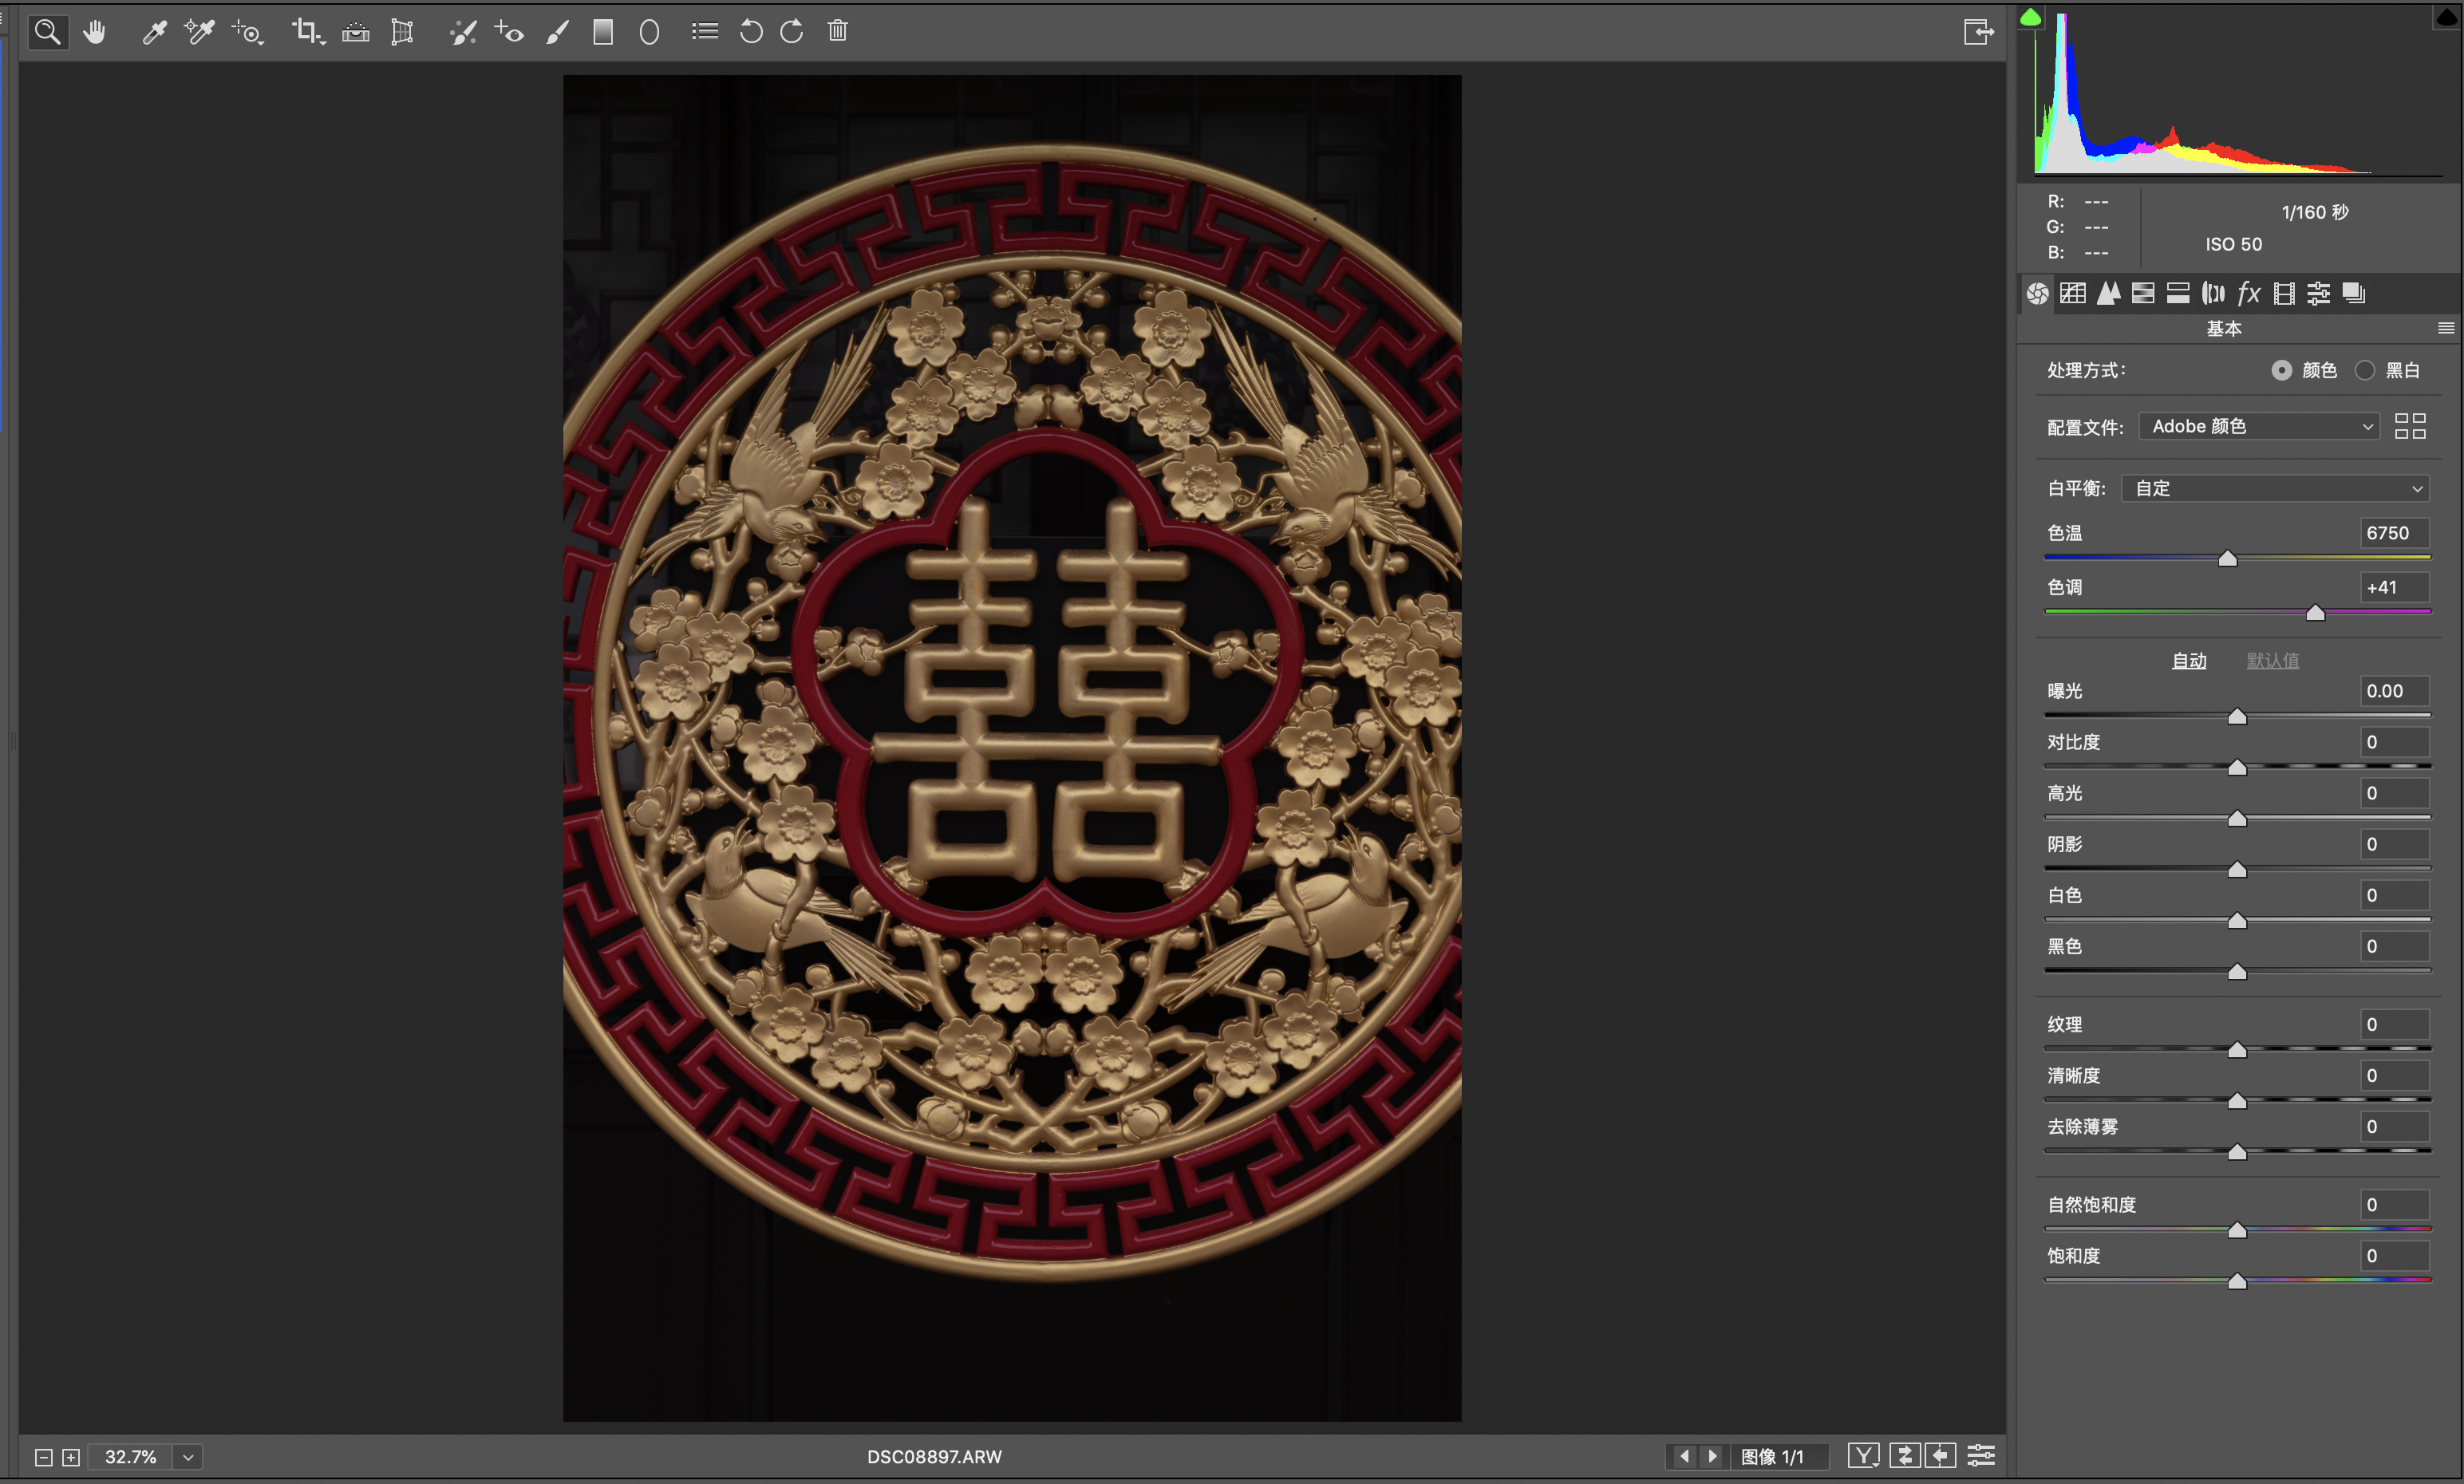Open the 配置文件 Adobe 颜色 dropdown
The image size is (2464, 1484).
(x=2258, y=426)
